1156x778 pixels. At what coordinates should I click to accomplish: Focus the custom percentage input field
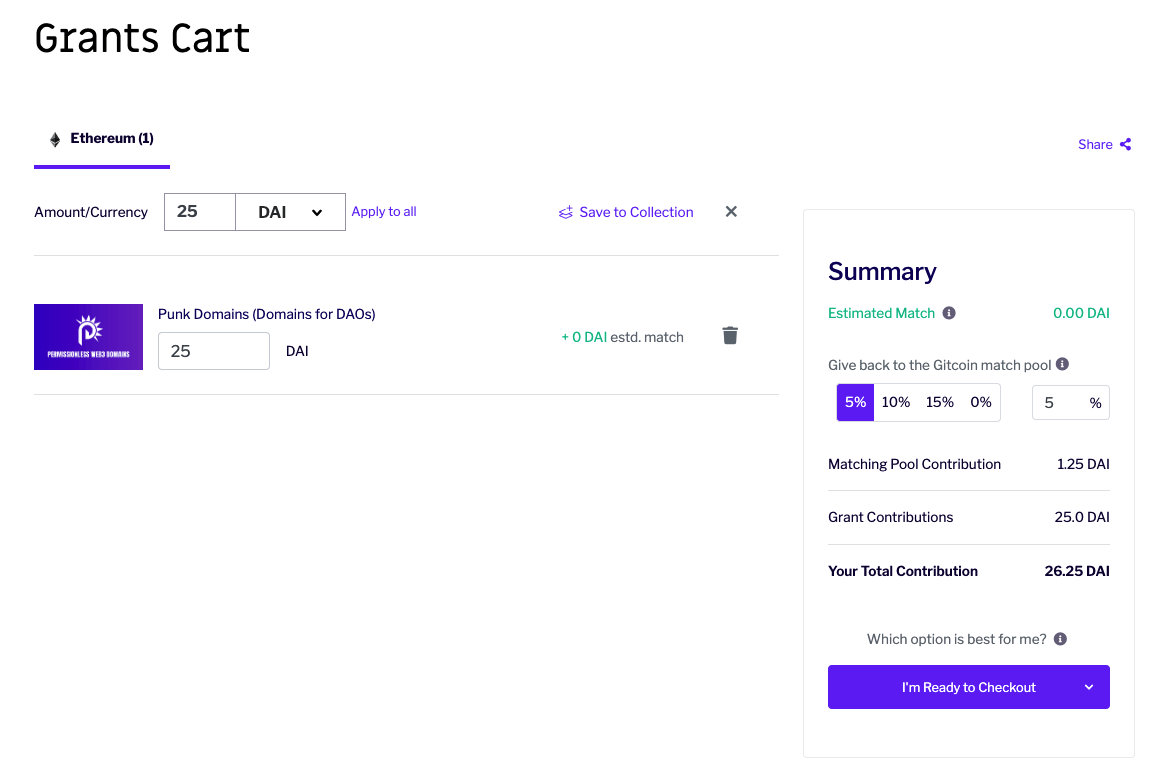pyautogui.click(x=1070, y=403)
